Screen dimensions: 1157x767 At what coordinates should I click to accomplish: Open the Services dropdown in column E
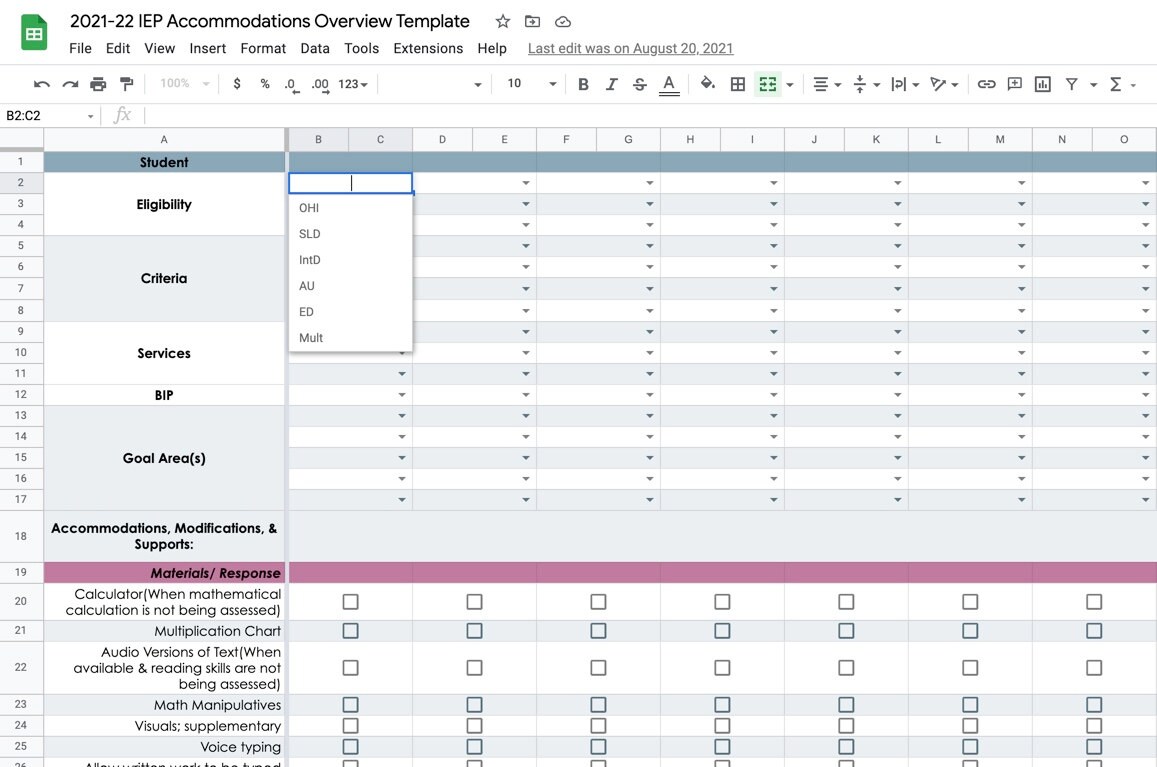point(527,352)
